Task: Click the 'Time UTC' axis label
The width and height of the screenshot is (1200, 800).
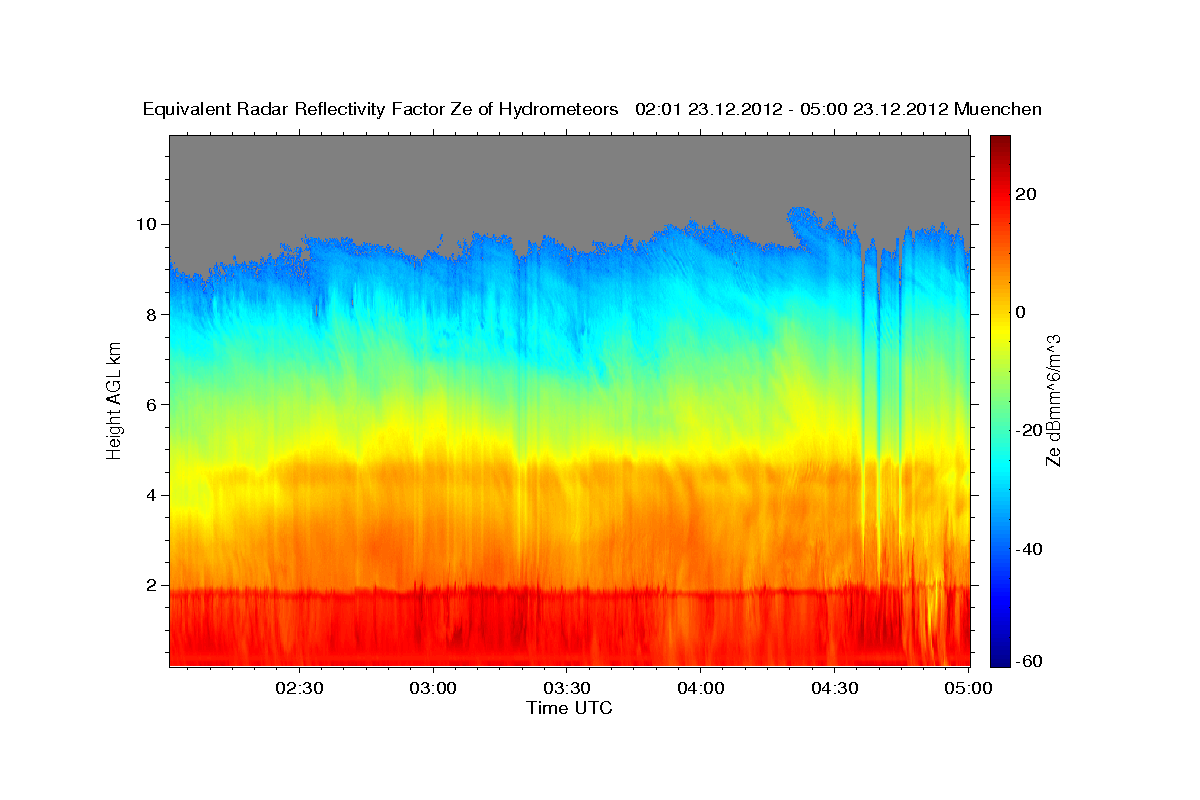Action: click(x=569, y=708)
